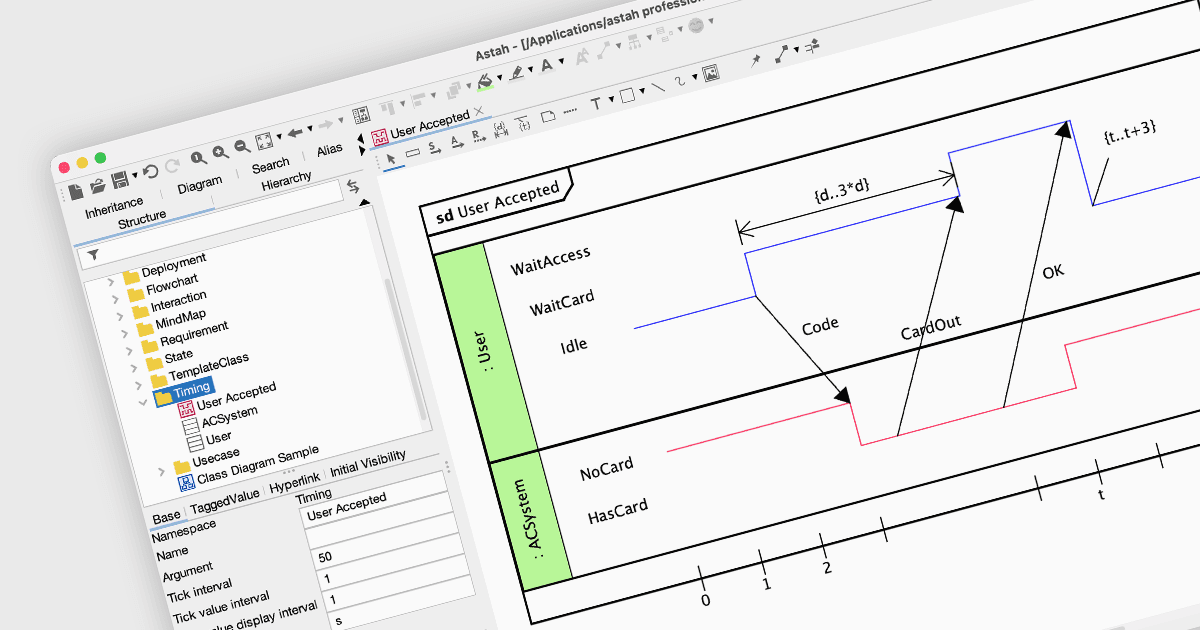1200x630 pixels.
Task: Select the Time constraint tool
Action: [x=524, y=123]
